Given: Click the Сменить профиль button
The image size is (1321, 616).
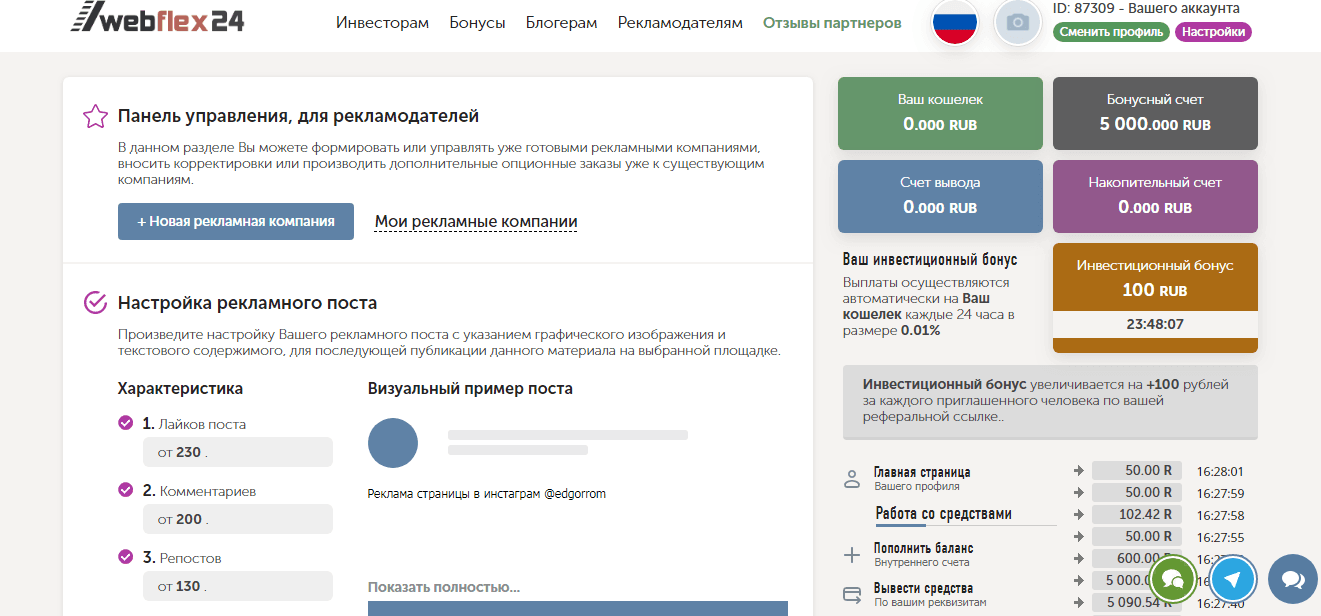Looking at the screenshot, I should (x=1111, y=32).
